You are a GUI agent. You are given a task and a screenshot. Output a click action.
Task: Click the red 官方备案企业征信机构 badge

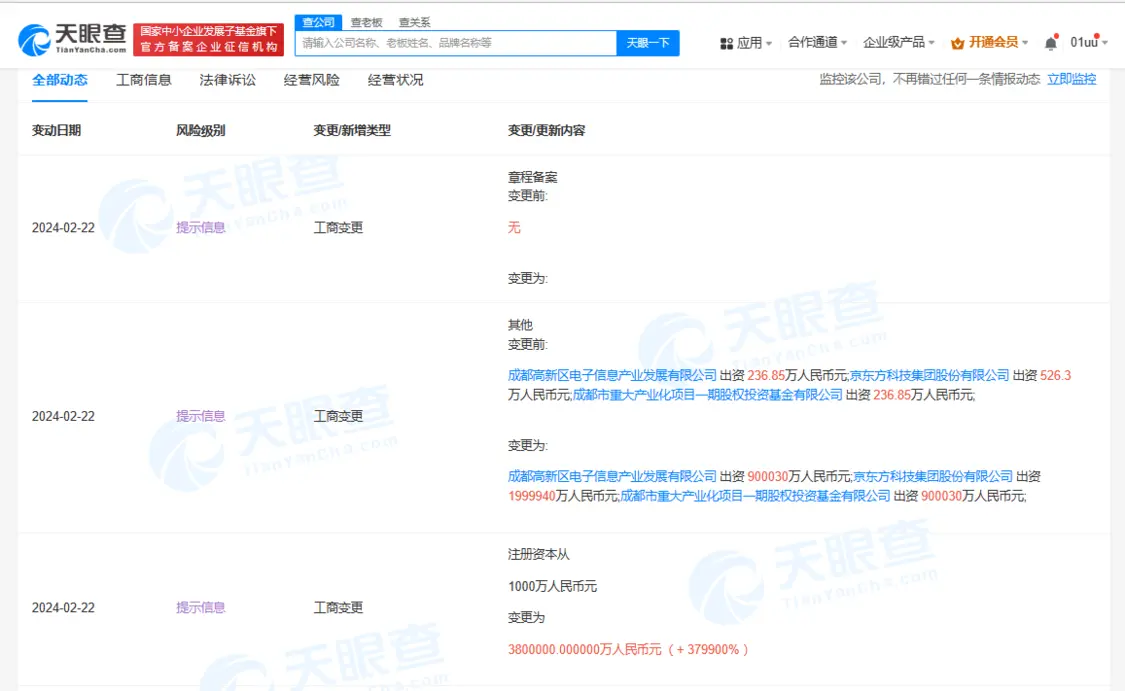209,40
